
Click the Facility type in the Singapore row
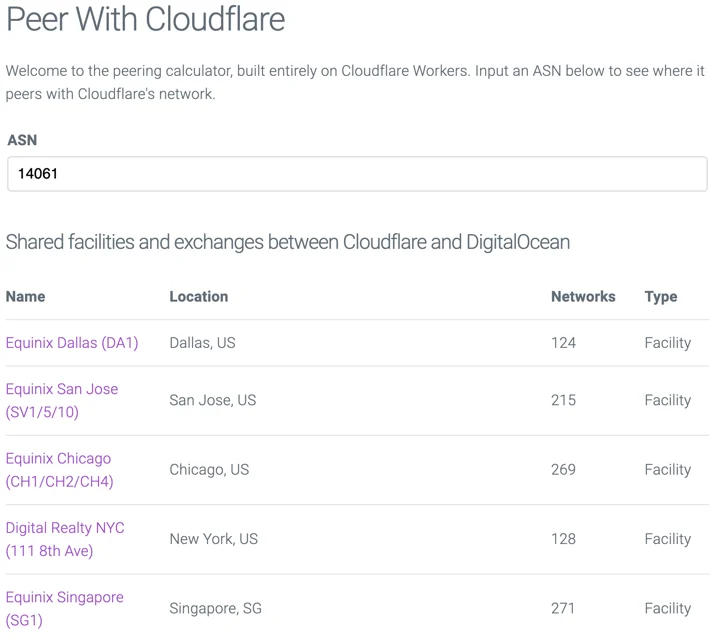tap(668, 608)
